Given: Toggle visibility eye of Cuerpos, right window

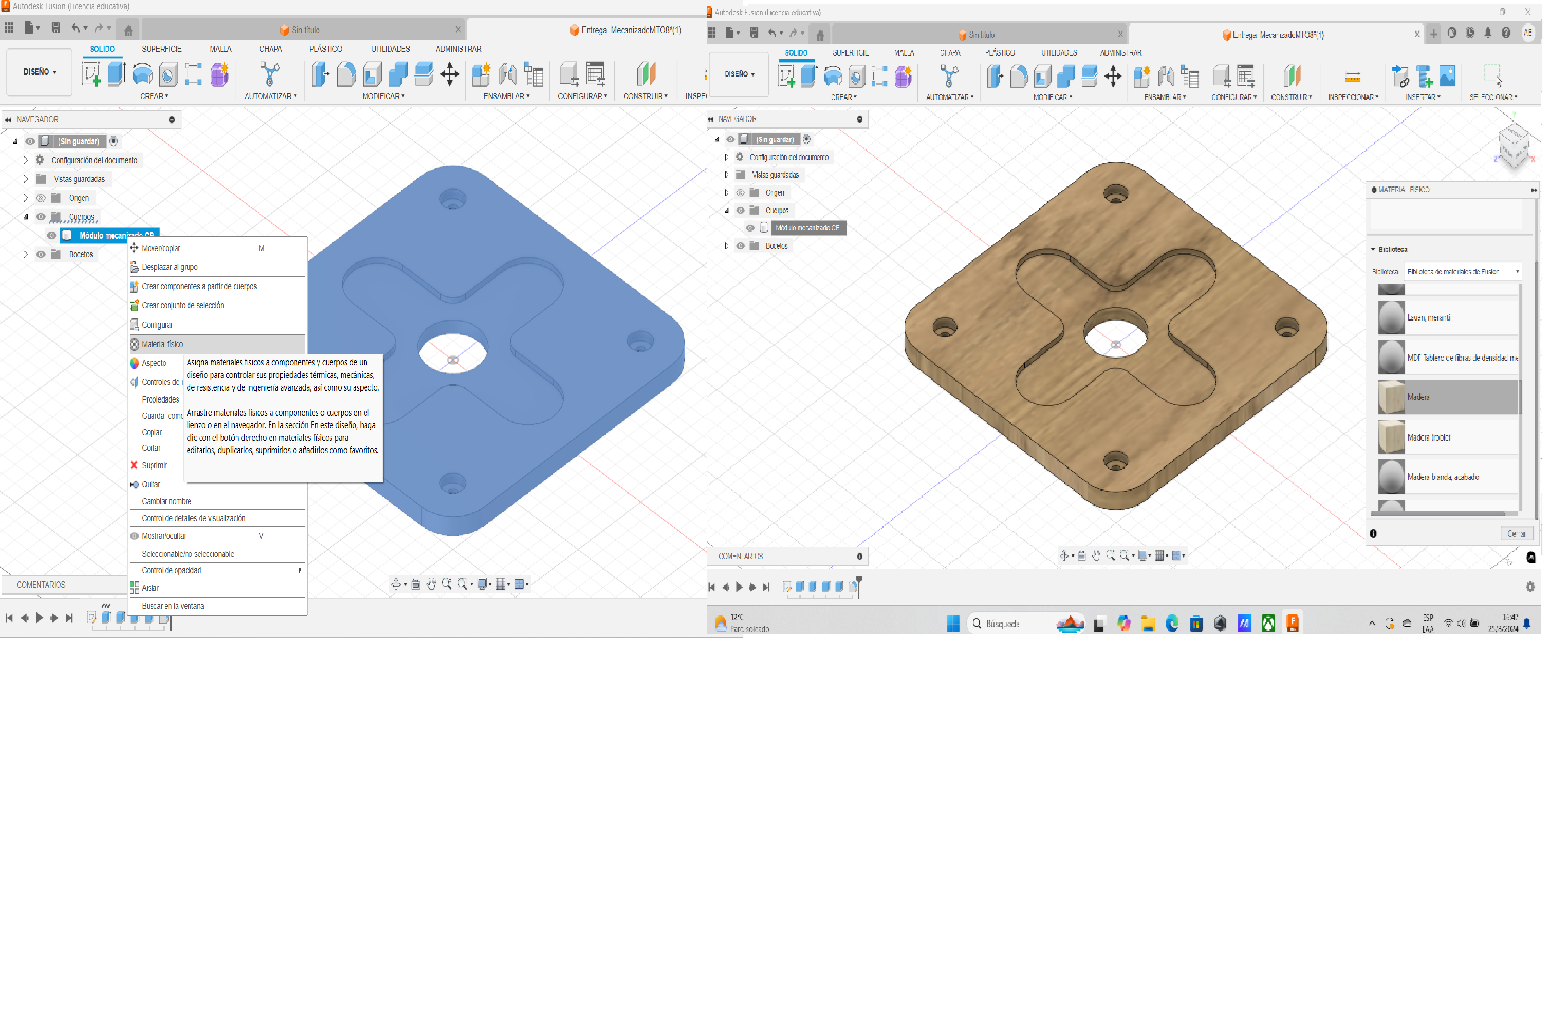Looking at the screenshot, I should point(741,210).
